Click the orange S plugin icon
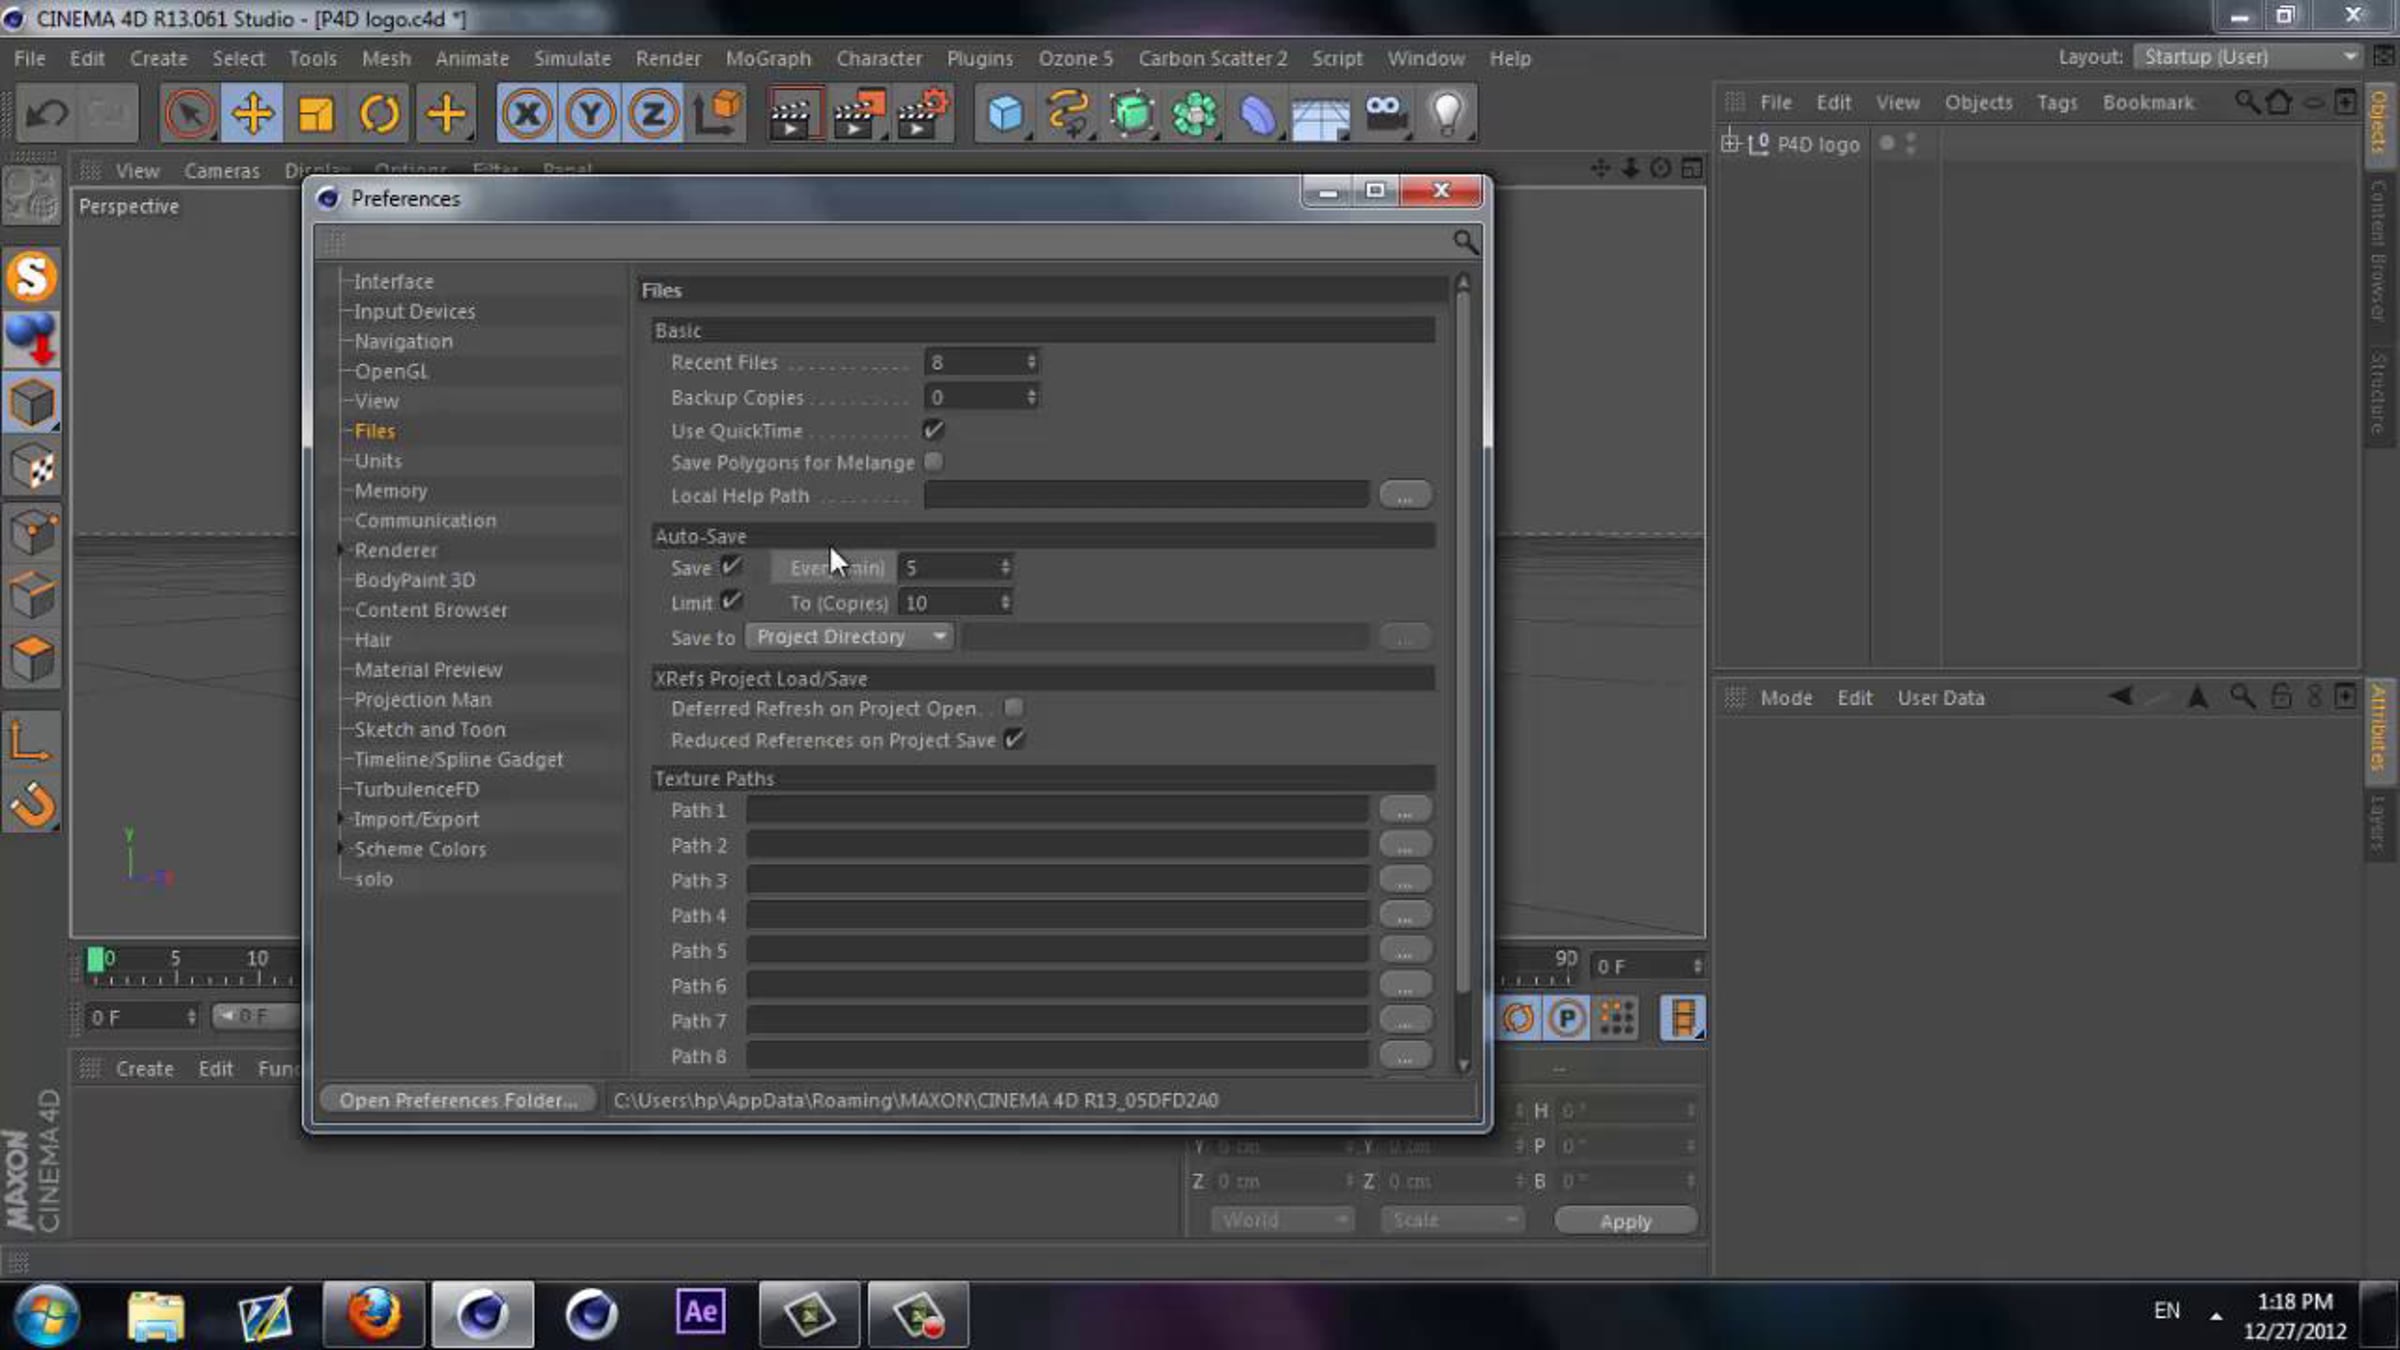2400x1350 pixels. [x=32, y=276]
